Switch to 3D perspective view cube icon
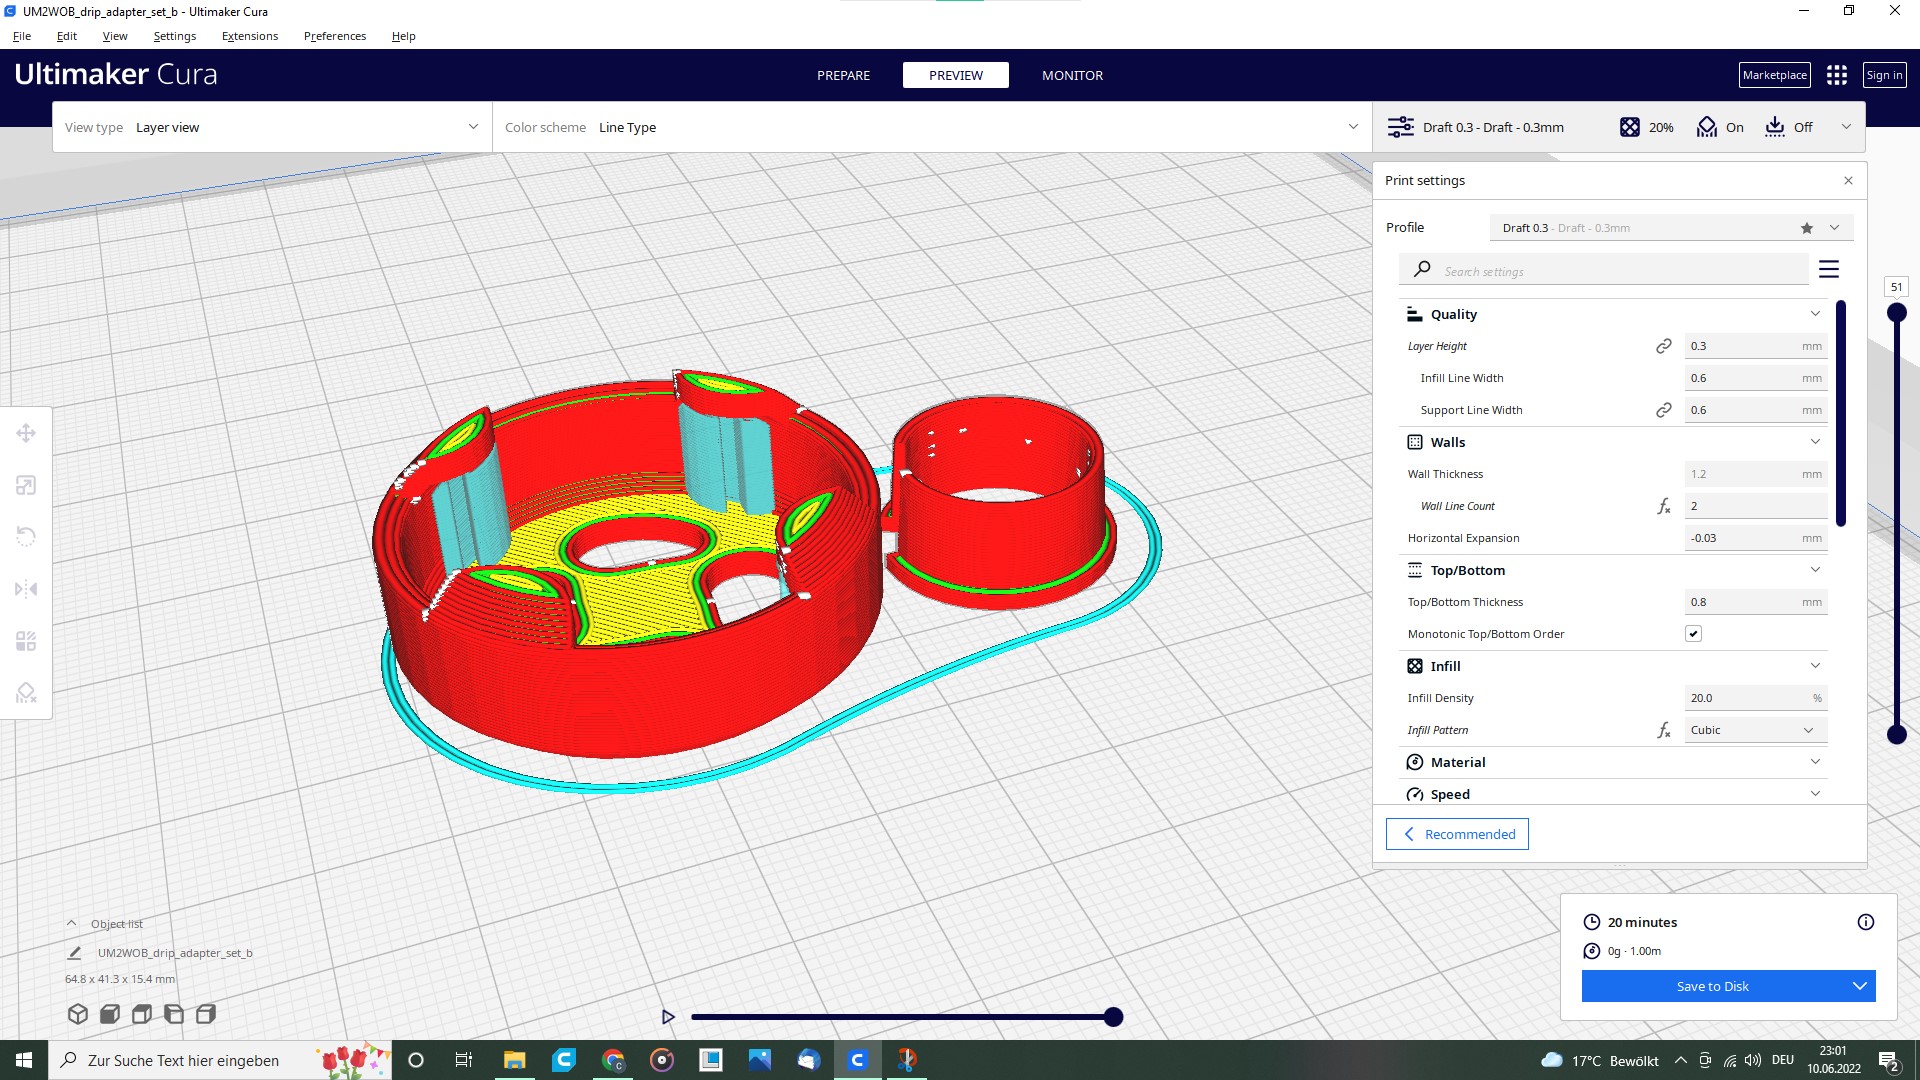 pyautogui.click(x=78, y=1014)
